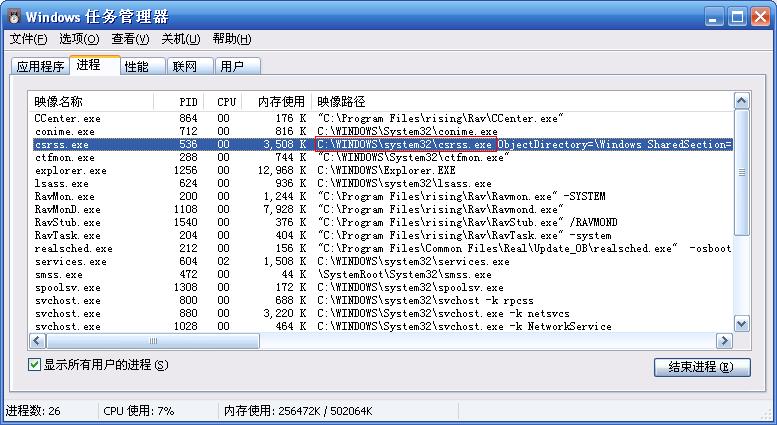Select the RavMonD.exe process
Viewport: 777px width, 425px height.
[x=381, y=209]
